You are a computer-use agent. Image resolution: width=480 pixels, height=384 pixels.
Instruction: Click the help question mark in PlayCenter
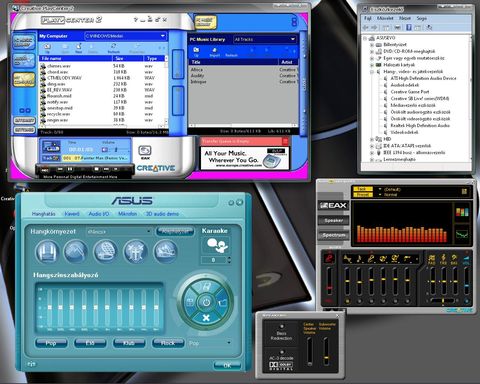pos(136,20)
